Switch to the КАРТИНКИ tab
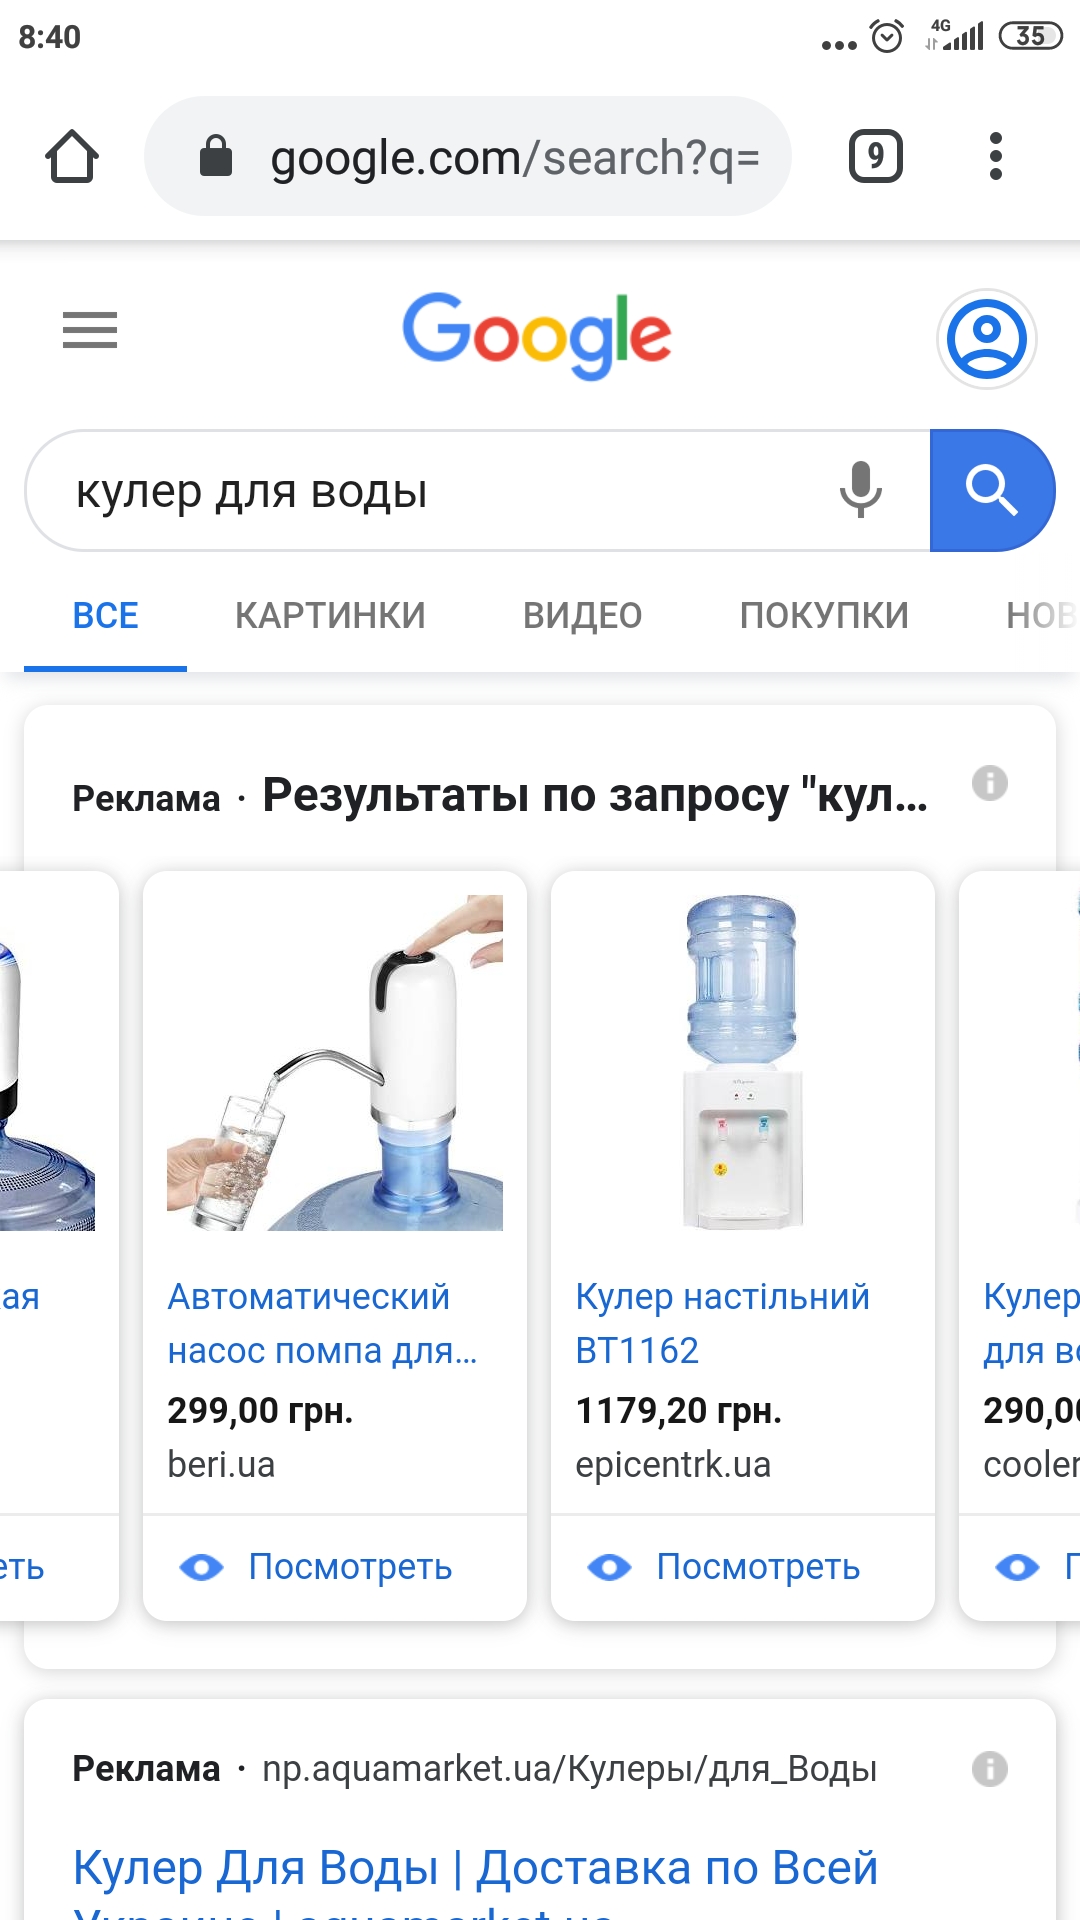The height and width of the screenshot is (1920, 1080). (330, 615)
